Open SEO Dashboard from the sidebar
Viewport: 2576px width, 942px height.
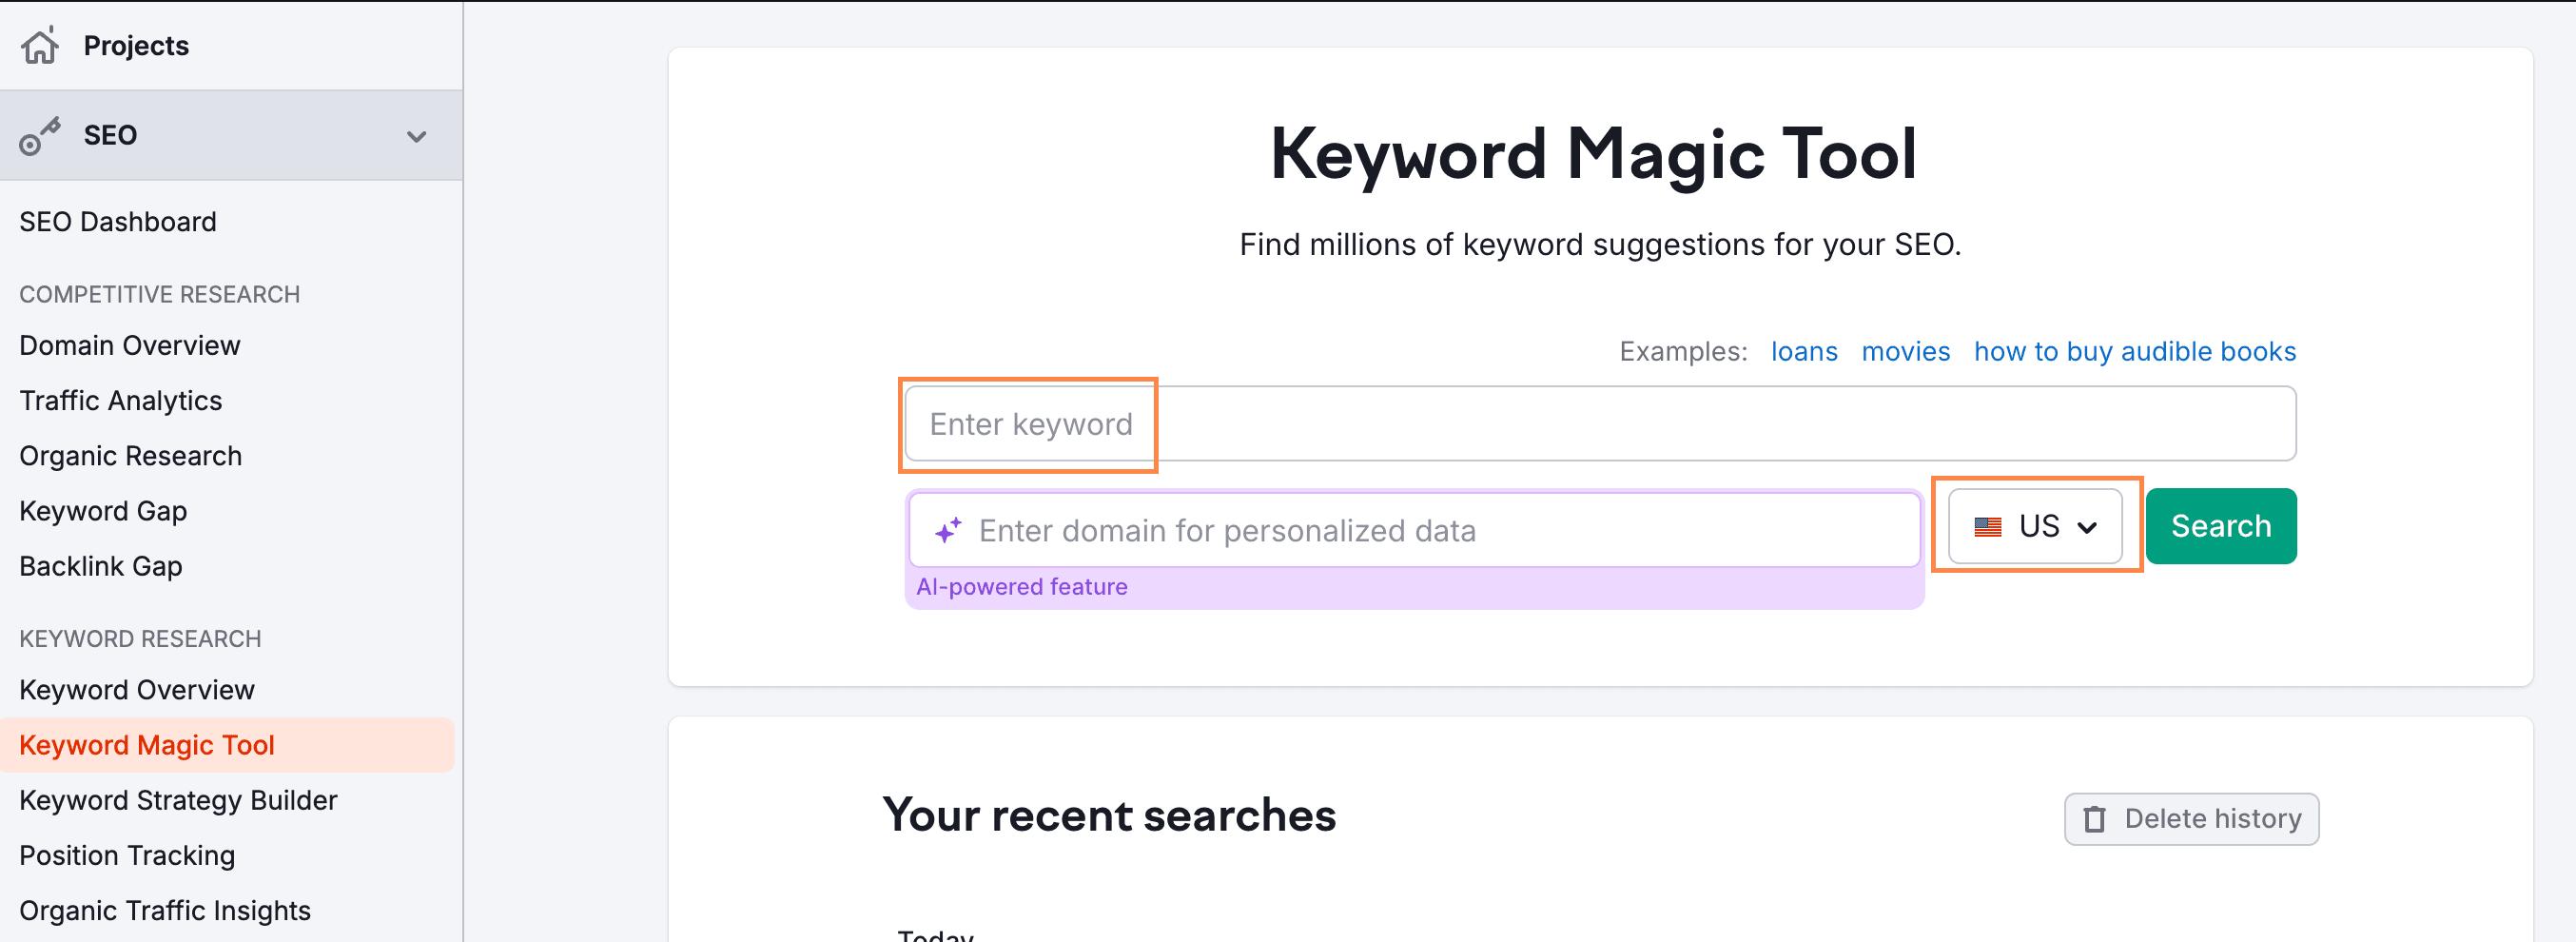point(118,222)
